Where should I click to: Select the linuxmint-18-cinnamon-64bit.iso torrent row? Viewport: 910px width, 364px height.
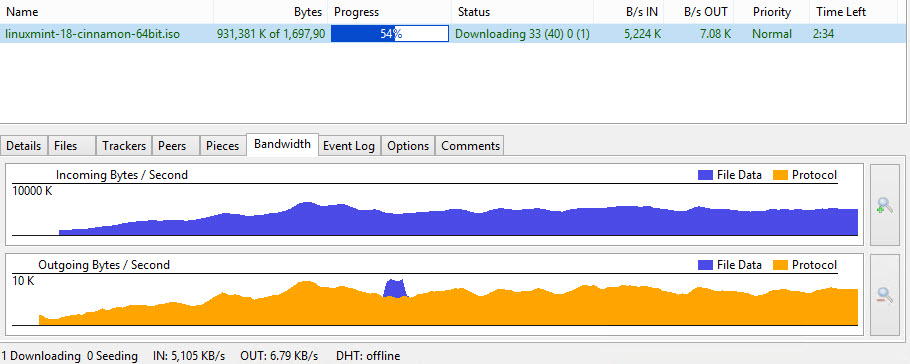[x=453, y=34]
